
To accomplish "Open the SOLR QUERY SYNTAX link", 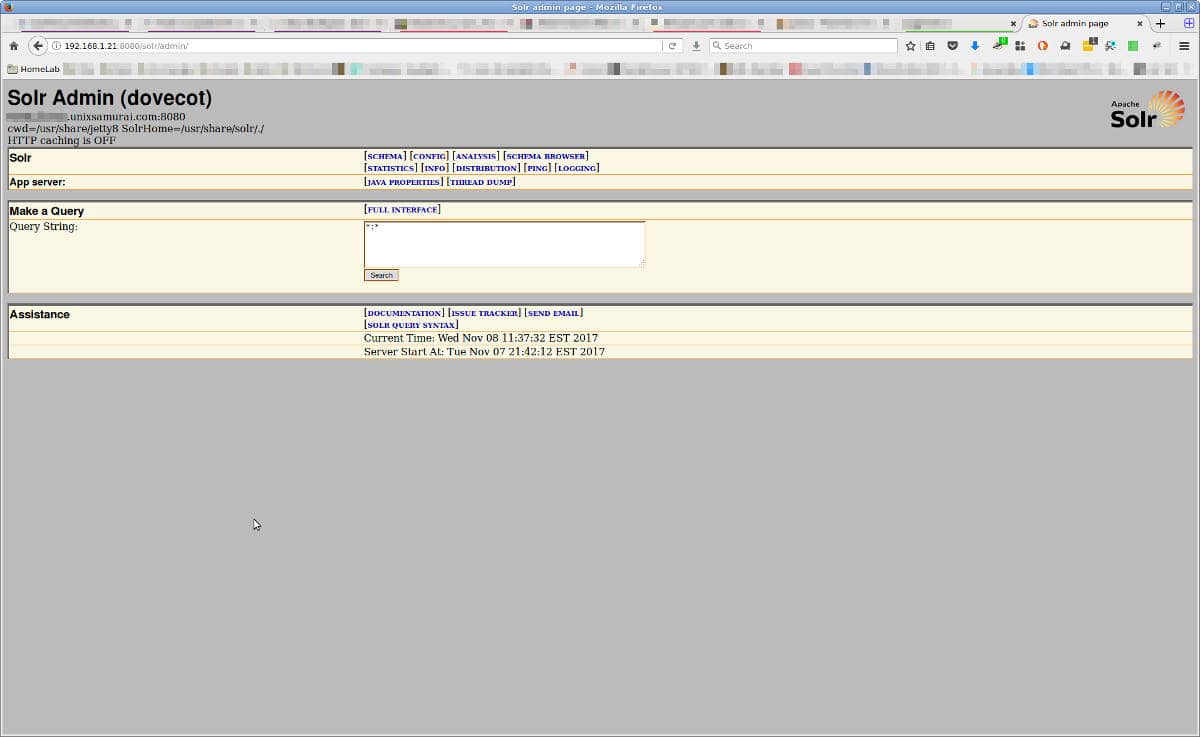I will 412,325.
